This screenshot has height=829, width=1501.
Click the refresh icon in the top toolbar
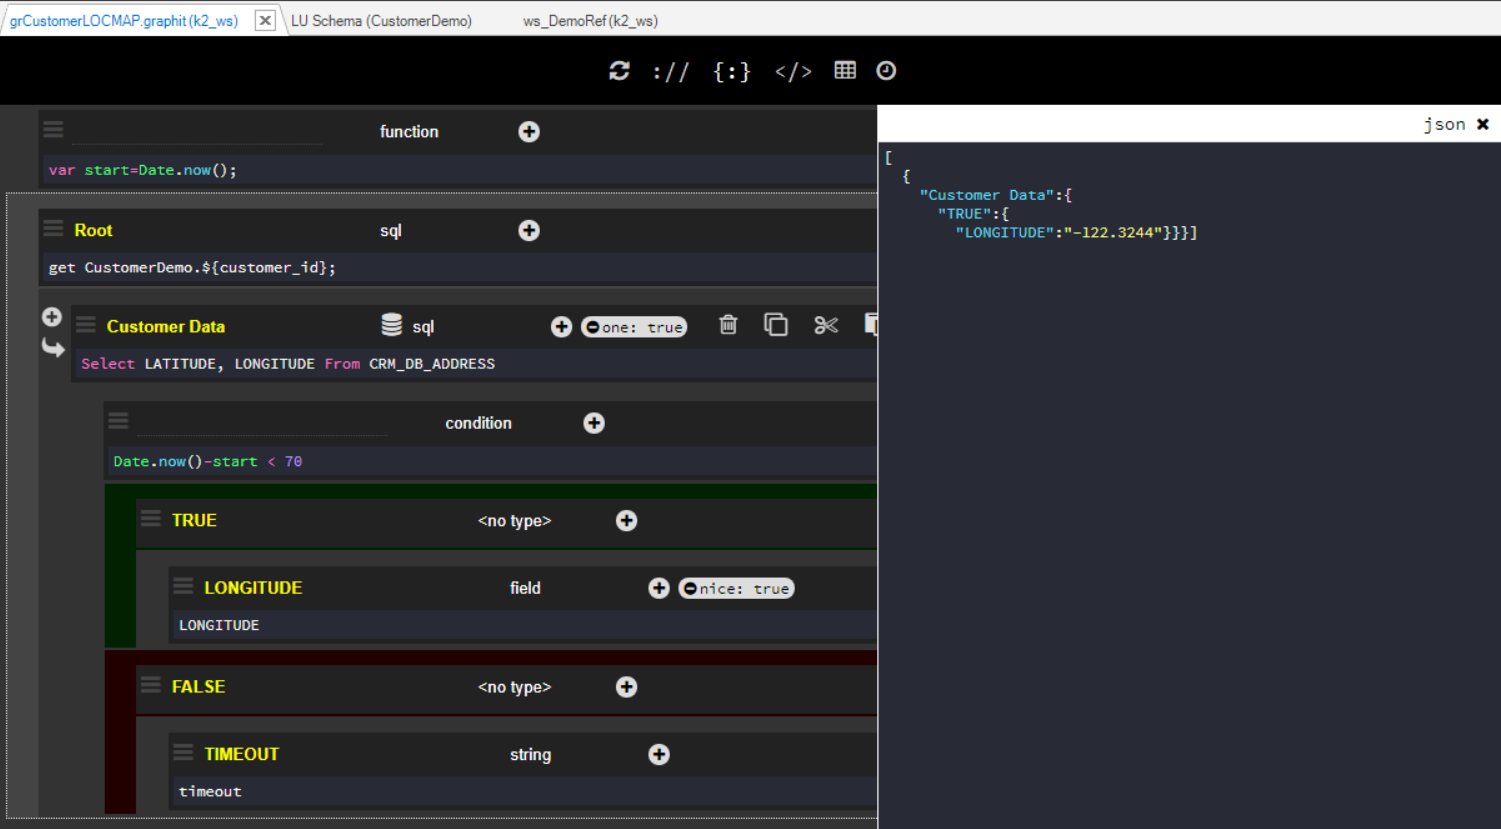(x=619, y=70)
